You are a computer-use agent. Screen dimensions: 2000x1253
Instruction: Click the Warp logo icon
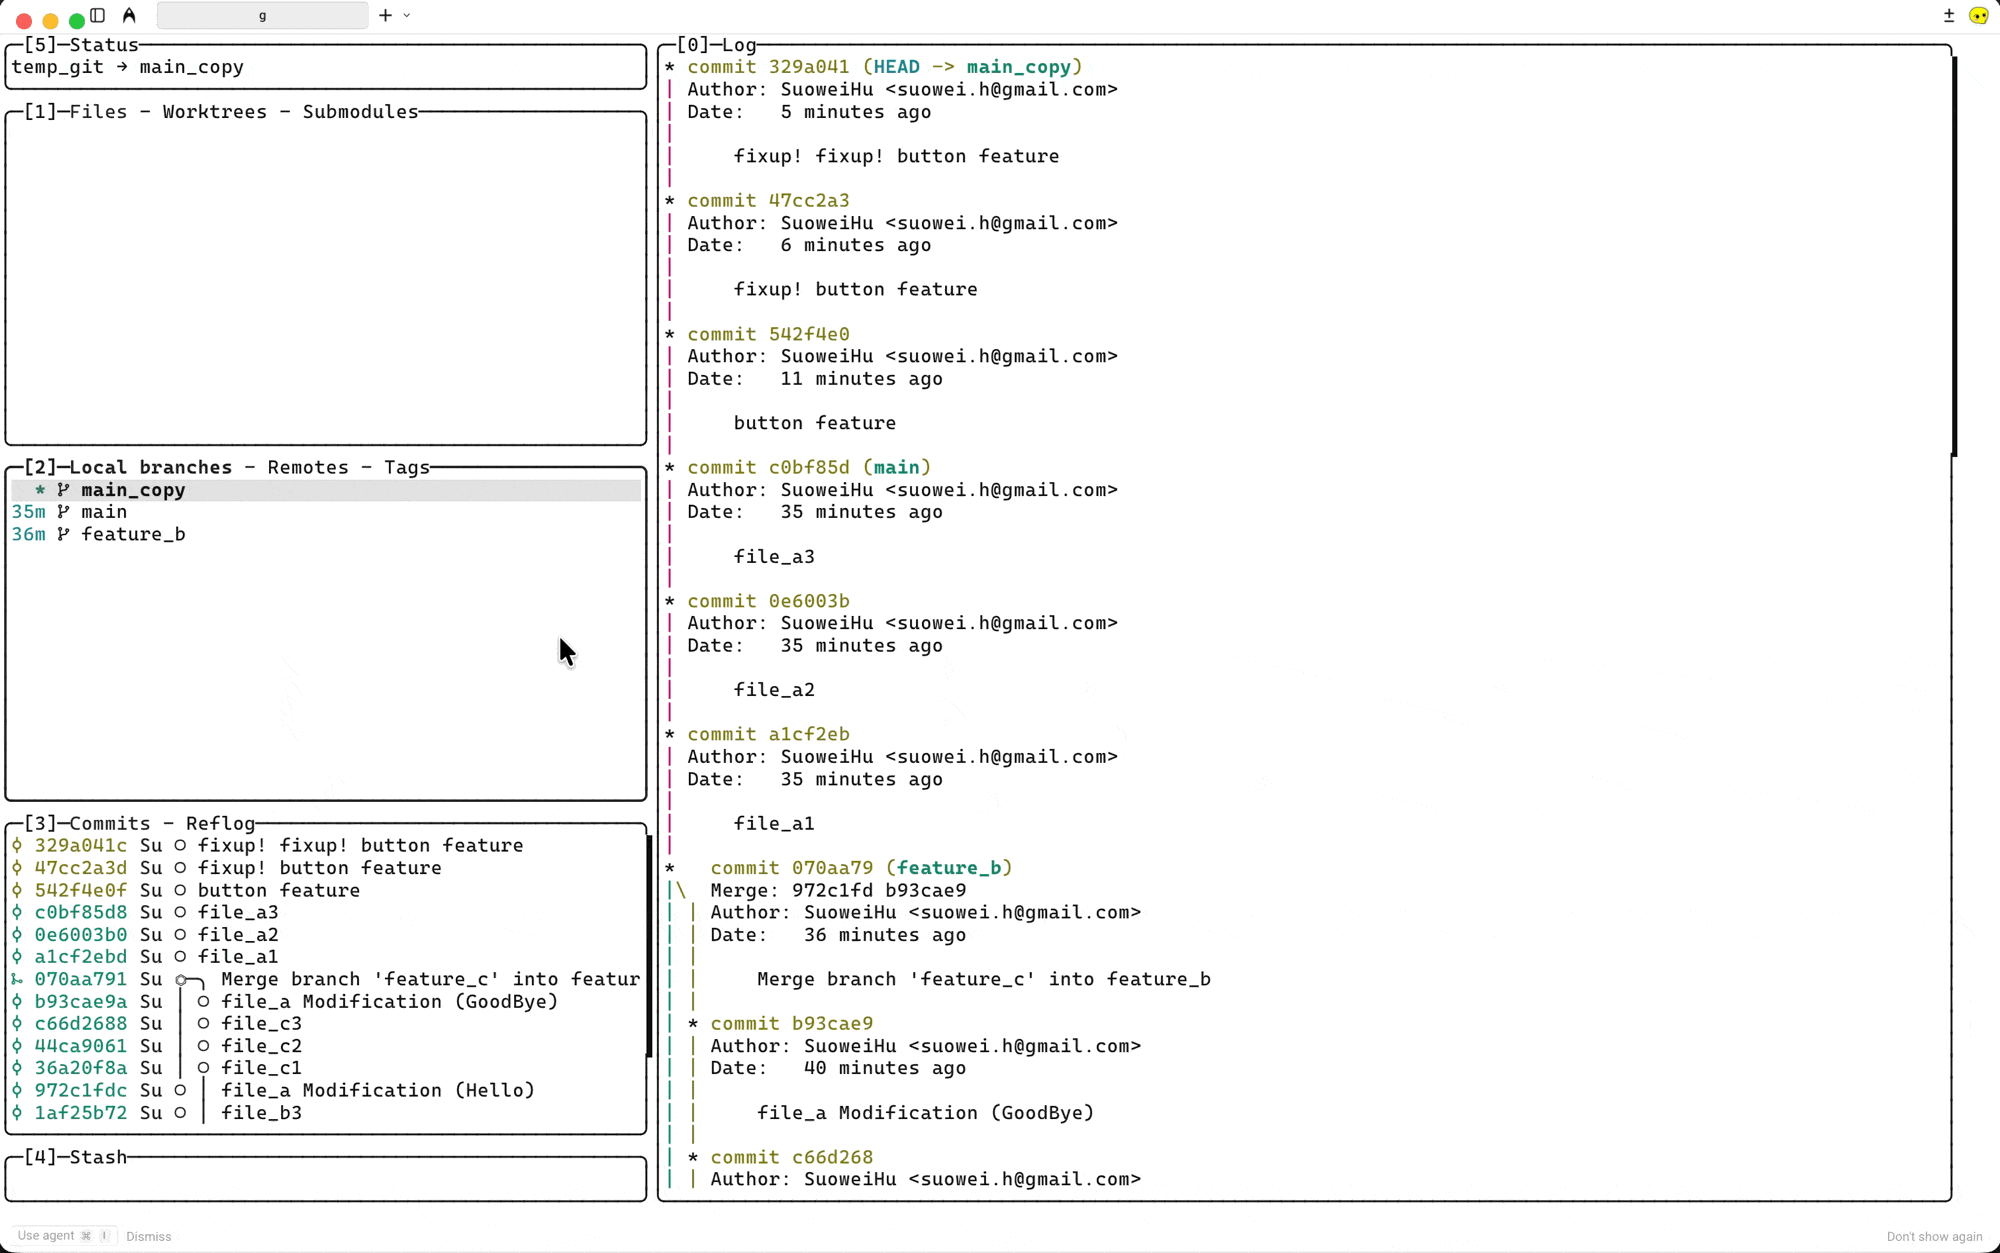pyautogui.click(x=129, y=15)
